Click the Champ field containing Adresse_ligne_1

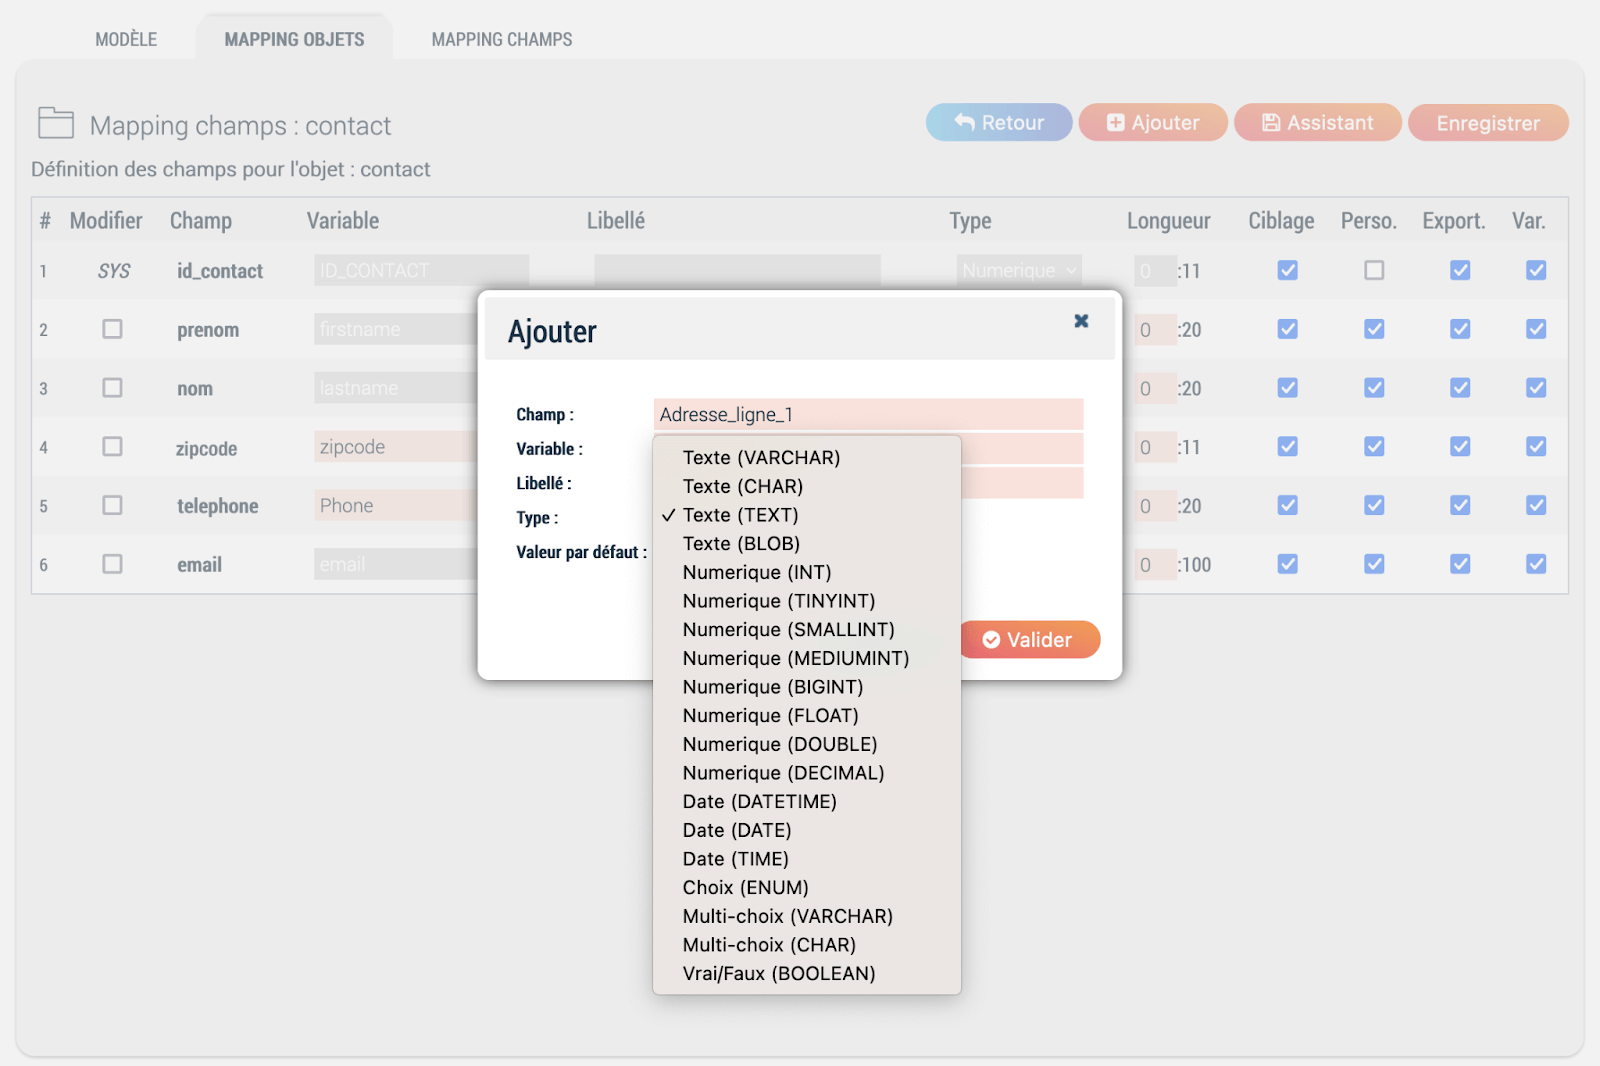(868, 414)
